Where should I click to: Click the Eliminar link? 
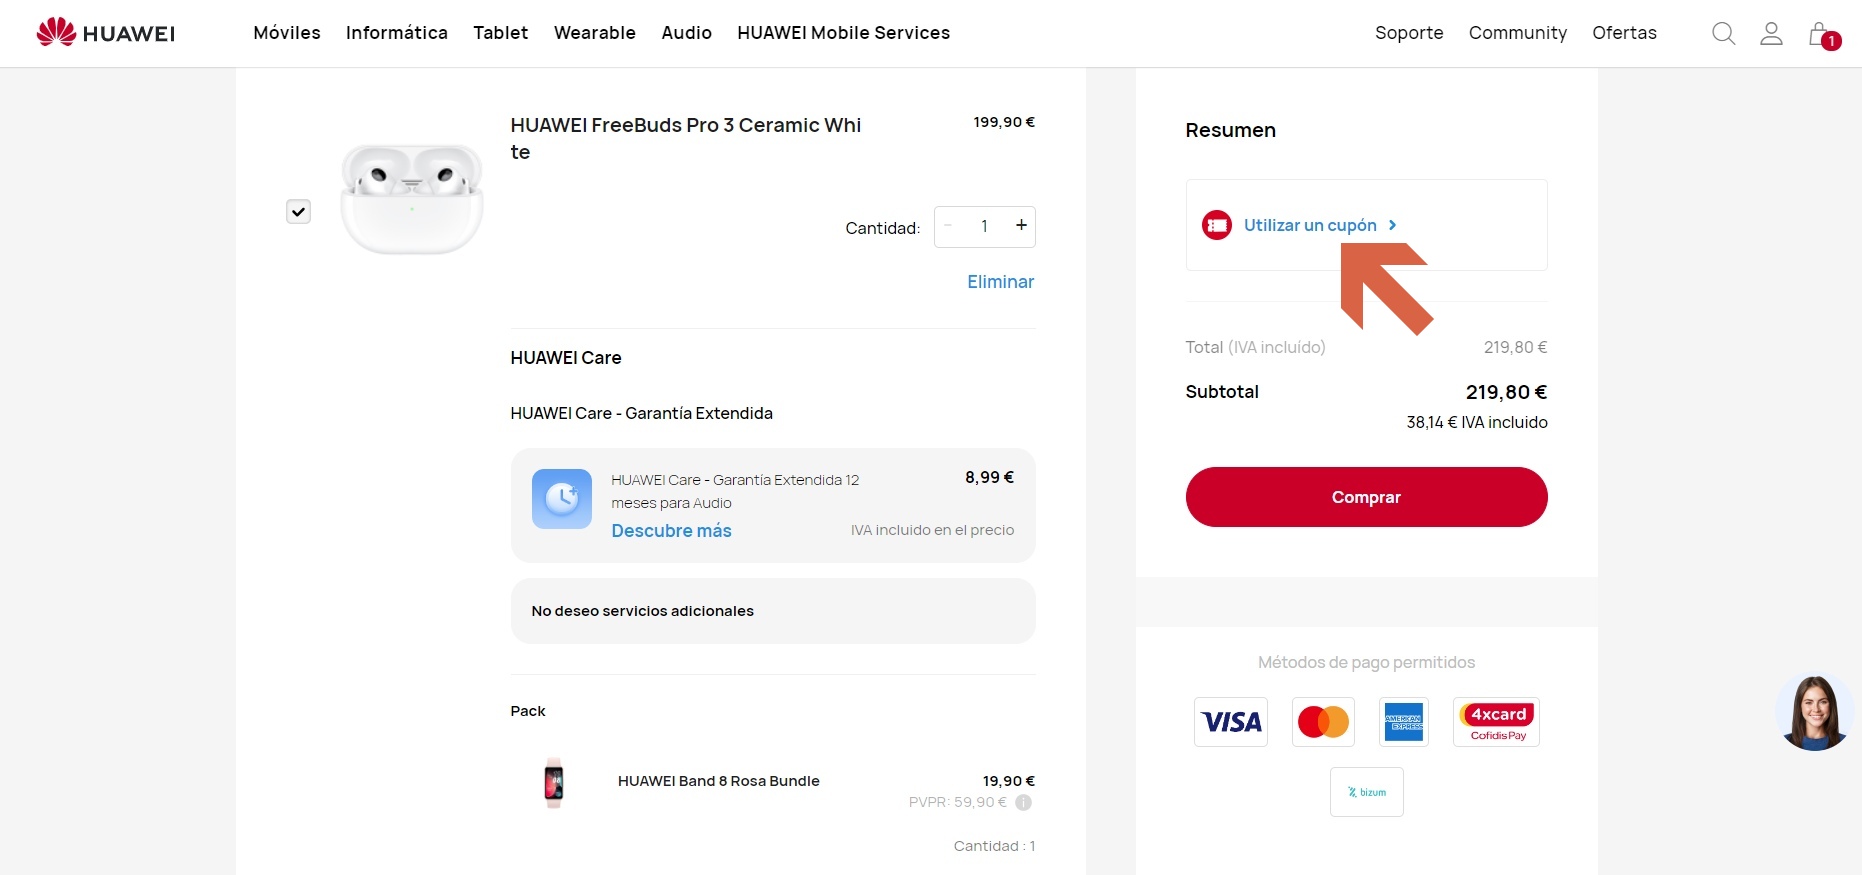point(1000,282)
